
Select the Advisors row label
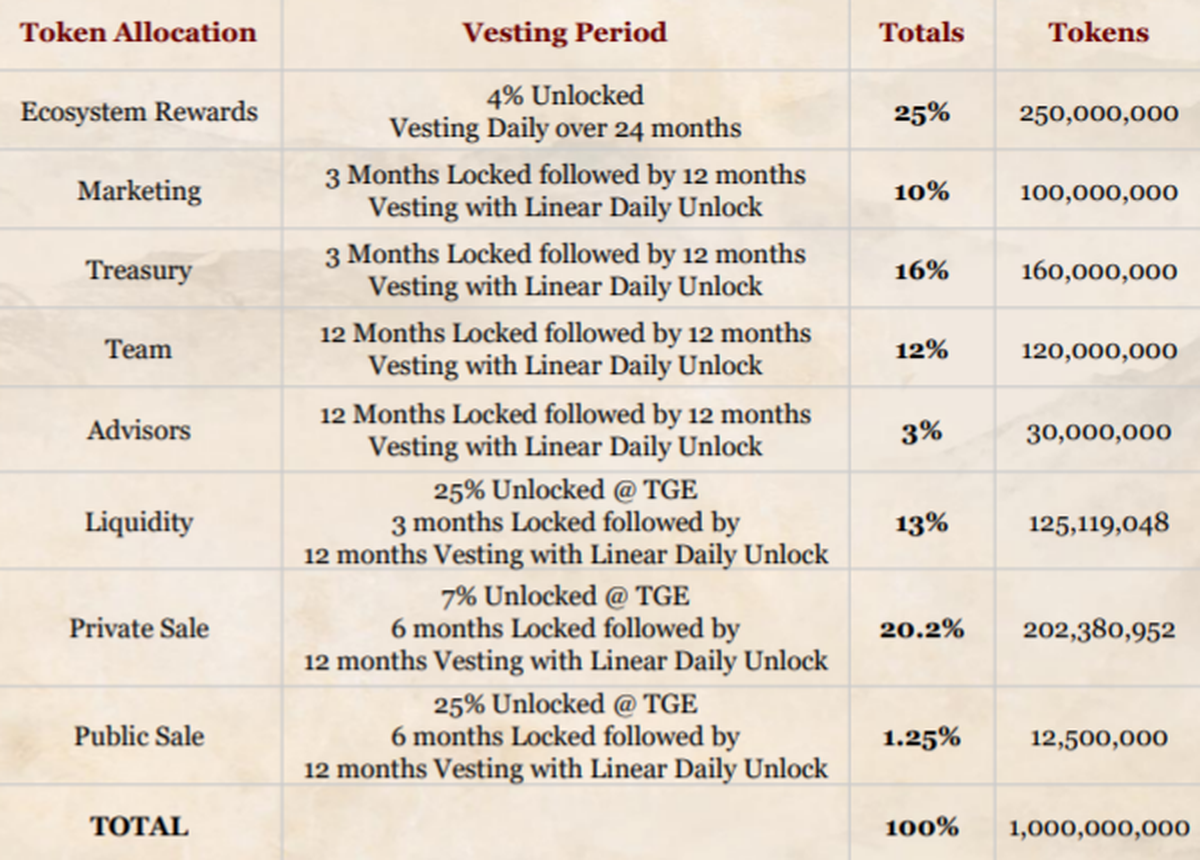click(139, 430)
